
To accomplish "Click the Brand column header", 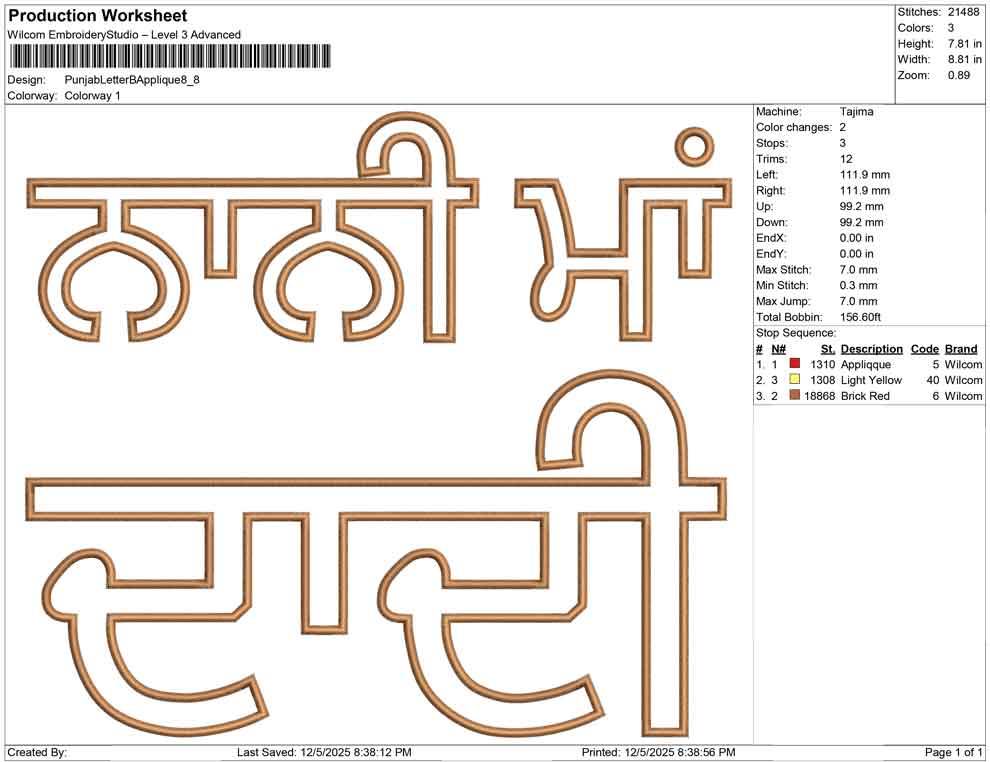I will pyautogui.click(x=961, y=349).
